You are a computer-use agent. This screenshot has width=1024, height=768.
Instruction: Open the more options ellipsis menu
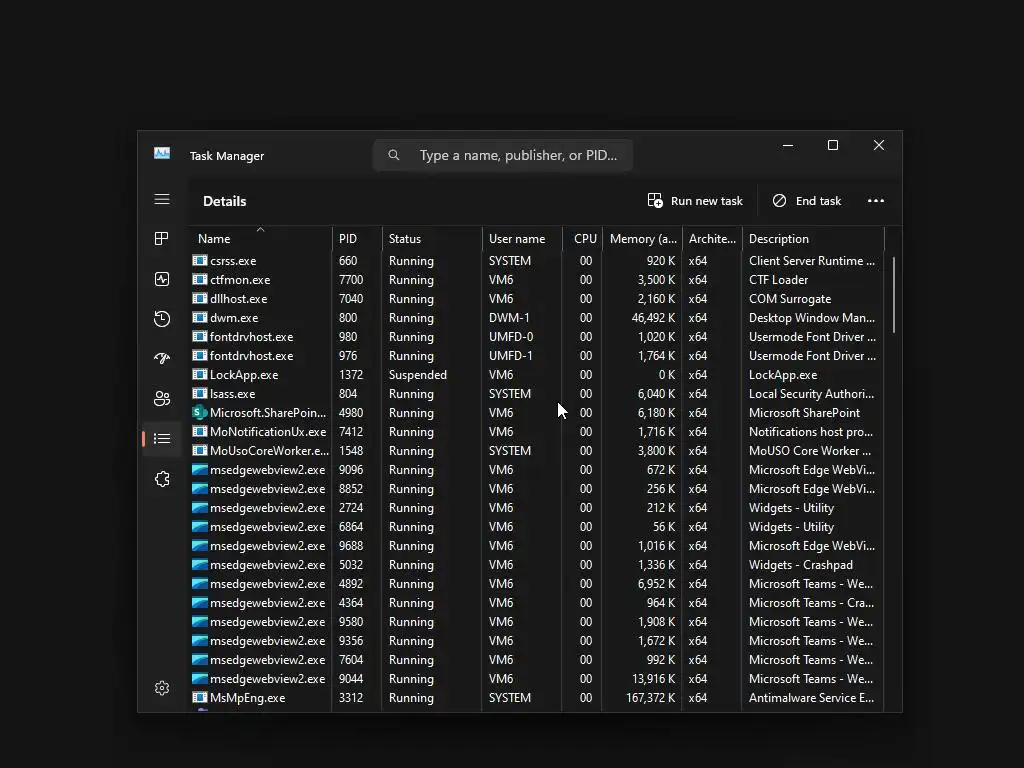pos(876,200)
